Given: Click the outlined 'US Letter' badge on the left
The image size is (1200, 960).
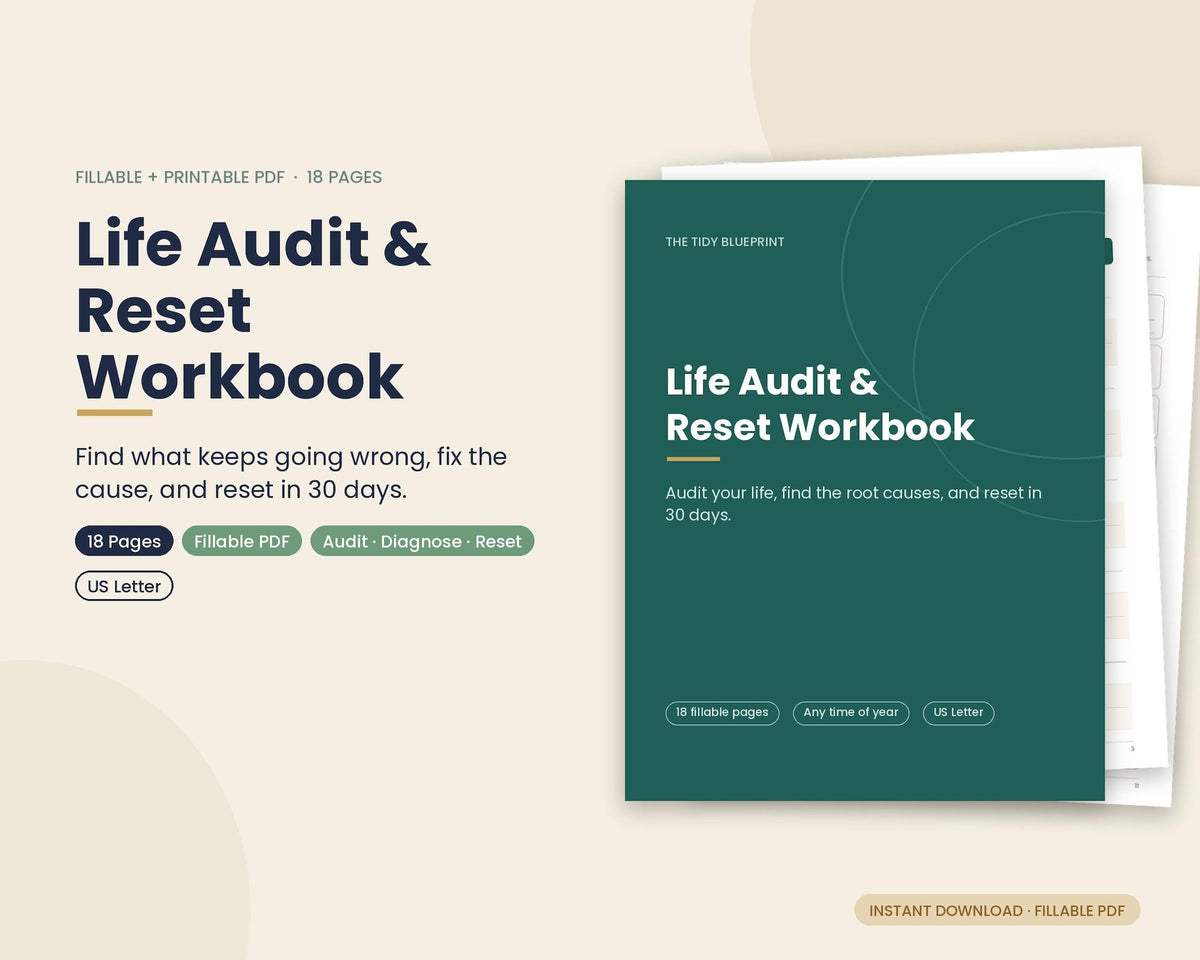Looking at the screenshot, I should pyautogui.click(x=124, y=586).
